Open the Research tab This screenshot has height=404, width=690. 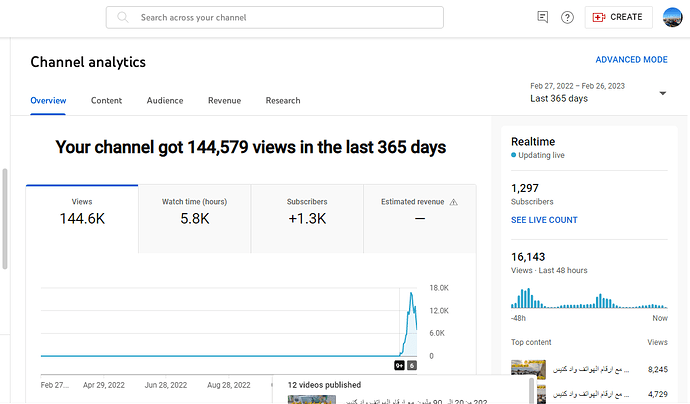pos(283,100)
